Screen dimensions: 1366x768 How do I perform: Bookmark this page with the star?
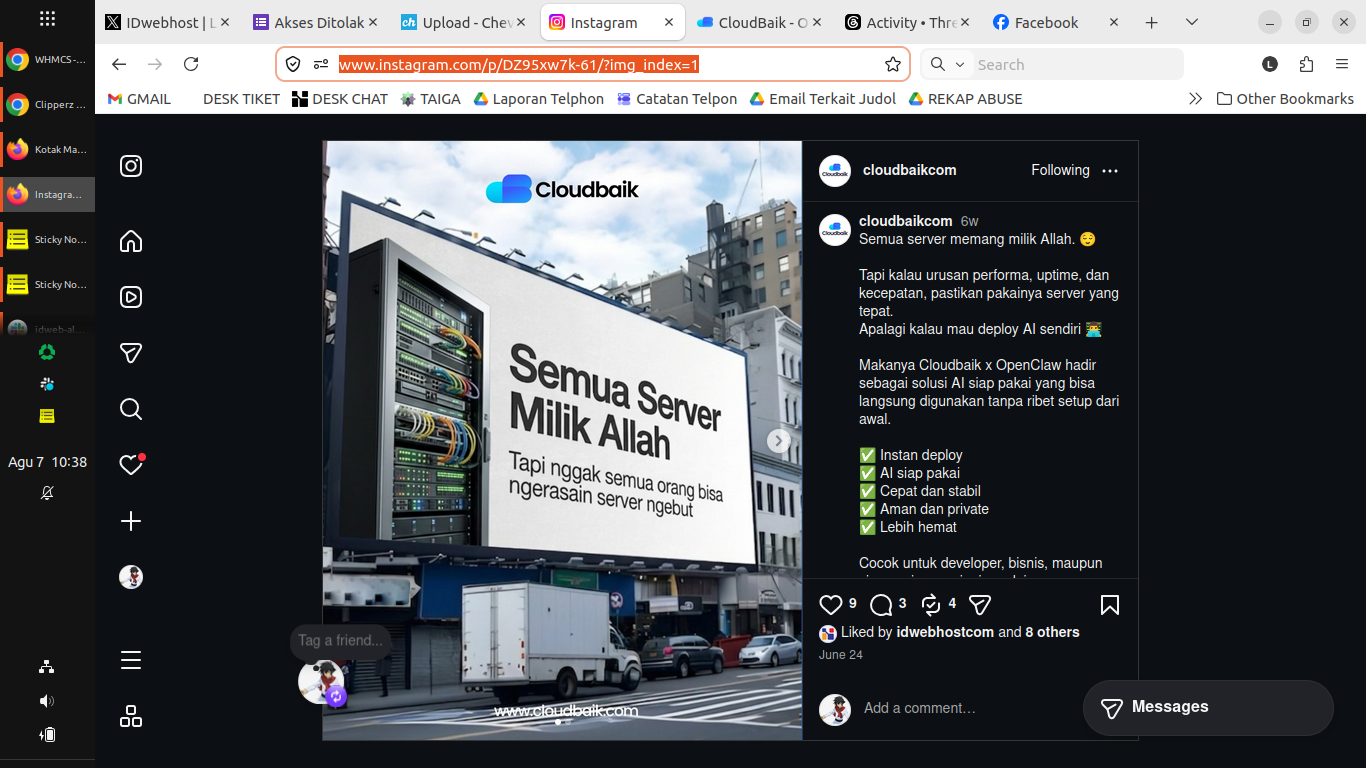tap(893, 64)
